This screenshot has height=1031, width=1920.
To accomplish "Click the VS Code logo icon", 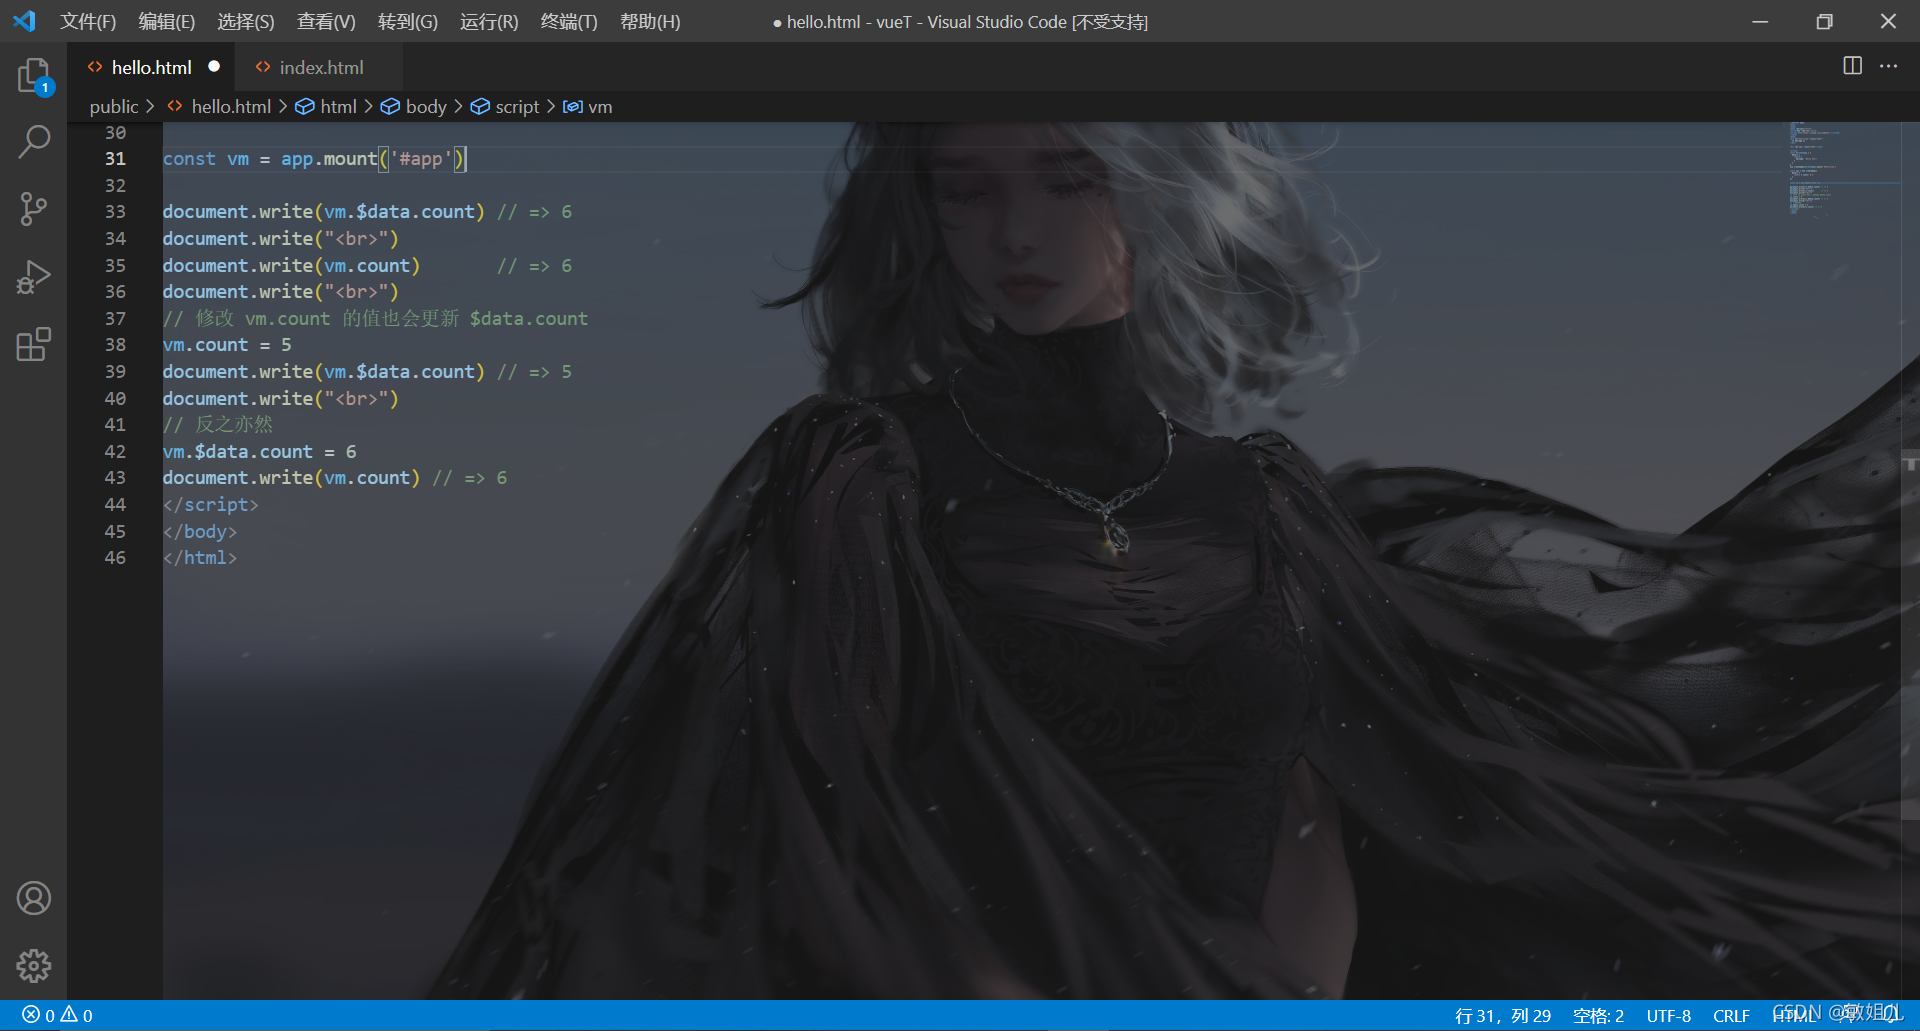I will click(24, 21).
